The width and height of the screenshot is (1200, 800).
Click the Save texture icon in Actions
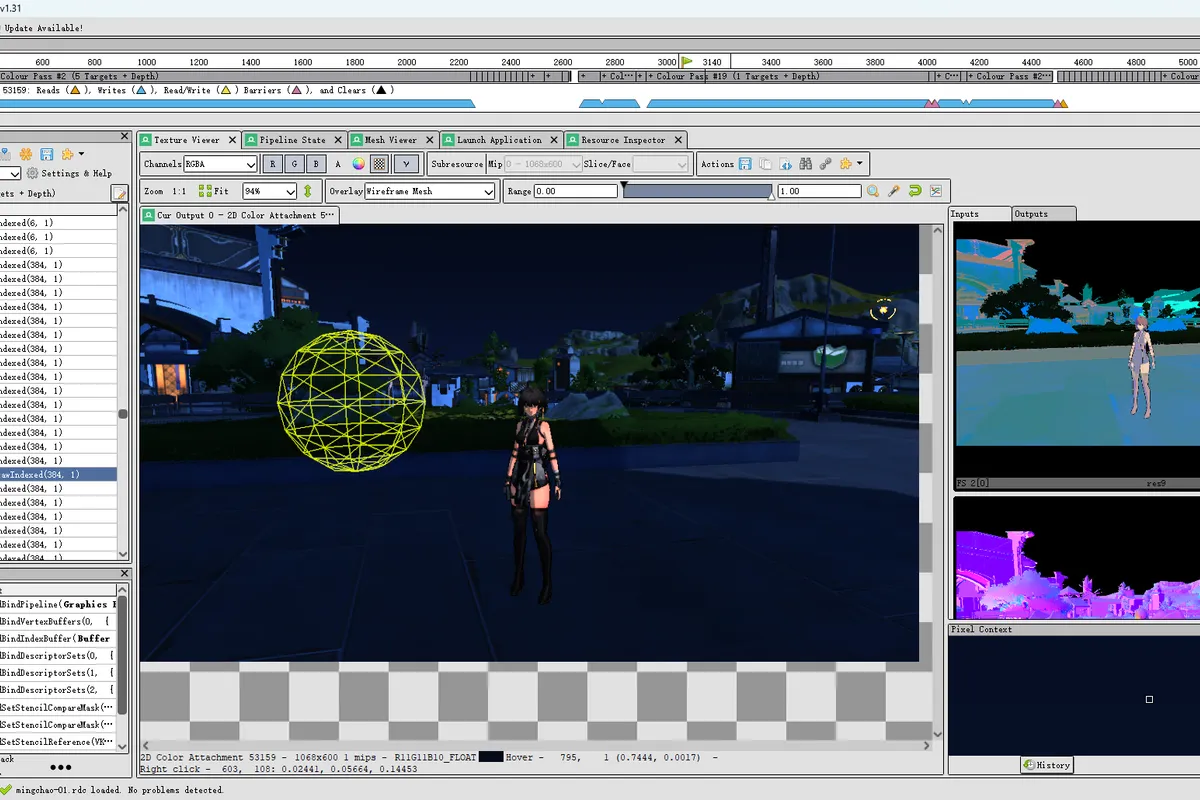(745, 164)
